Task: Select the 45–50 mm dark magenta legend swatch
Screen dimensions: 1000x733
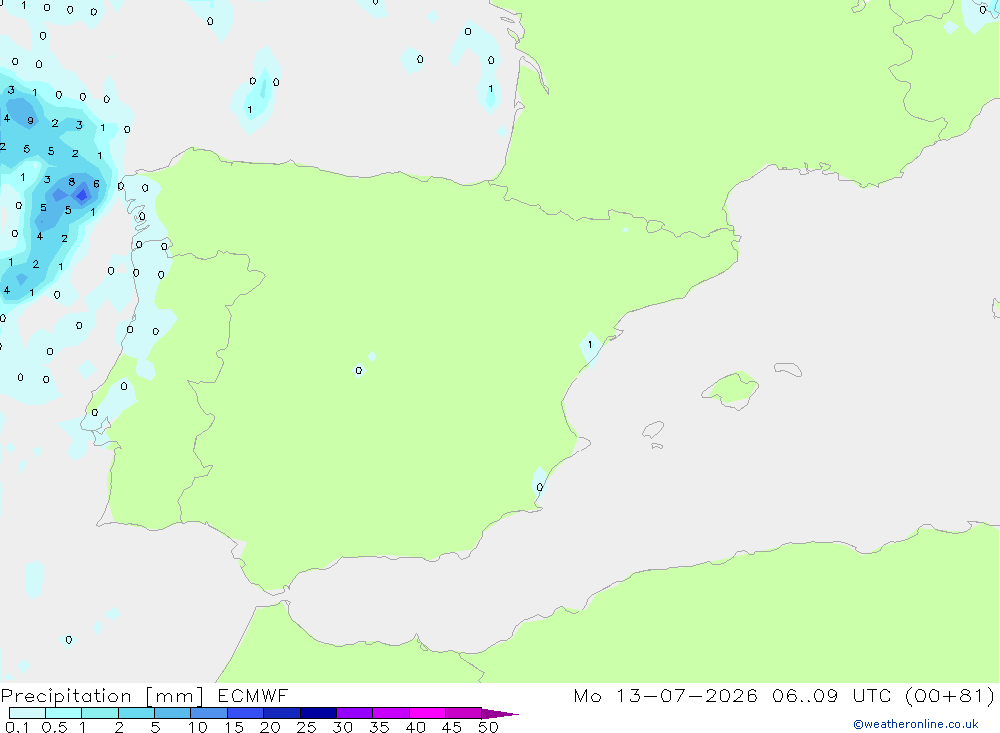Action: point(463,713)
